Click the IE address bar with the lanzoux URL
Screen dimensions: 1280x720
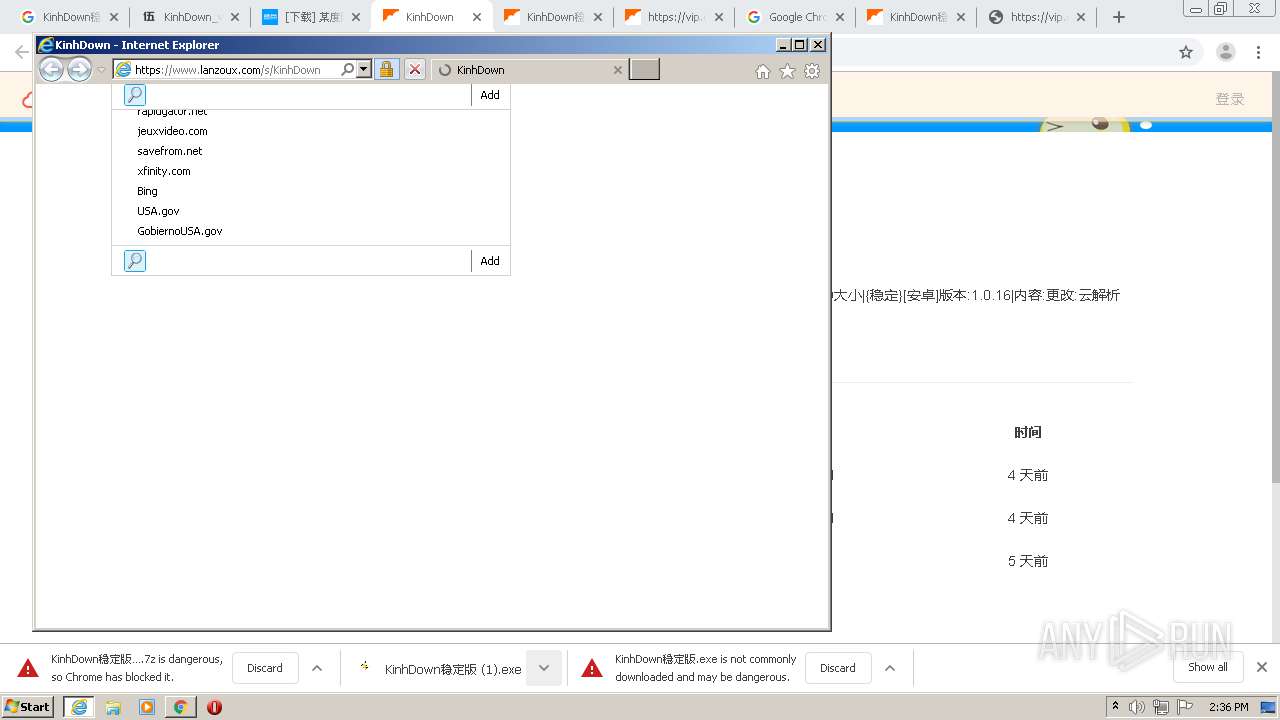click(x=227, y=70)
